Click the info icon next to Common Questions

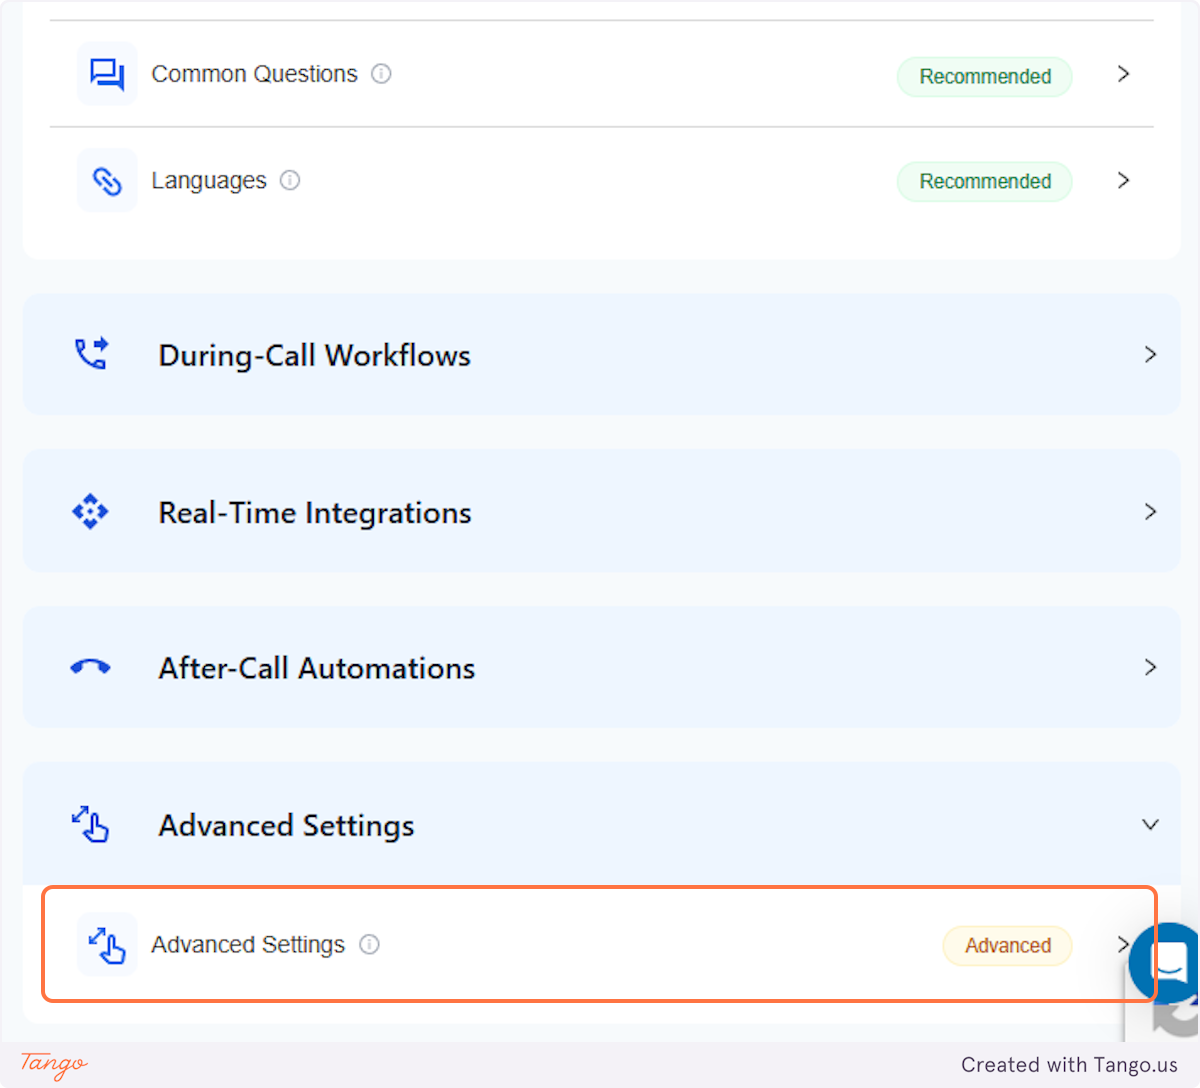click(x=381, y=73)
